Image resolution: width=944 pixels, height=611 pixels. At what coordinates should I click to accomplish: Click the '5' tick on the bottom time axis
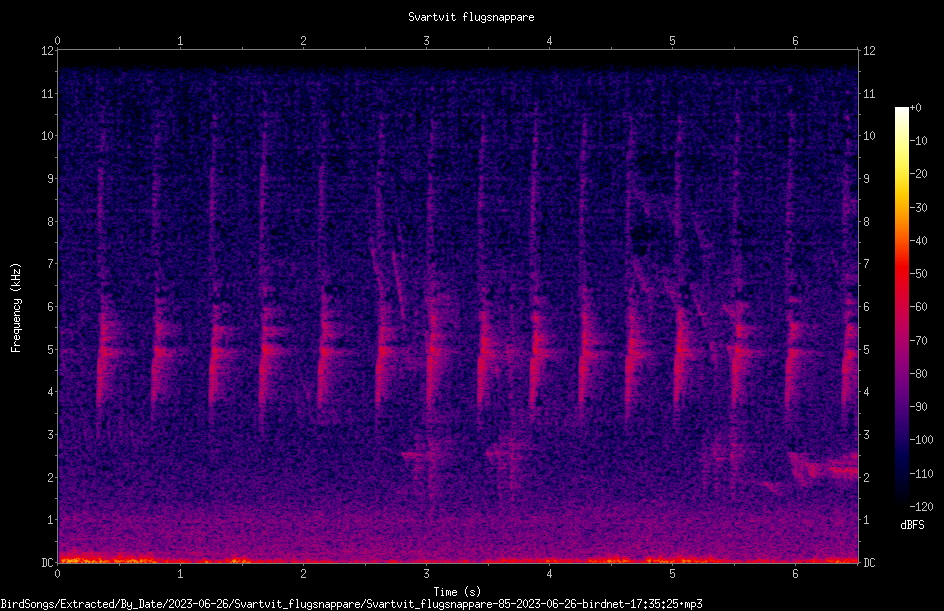(x=672, y=574)
